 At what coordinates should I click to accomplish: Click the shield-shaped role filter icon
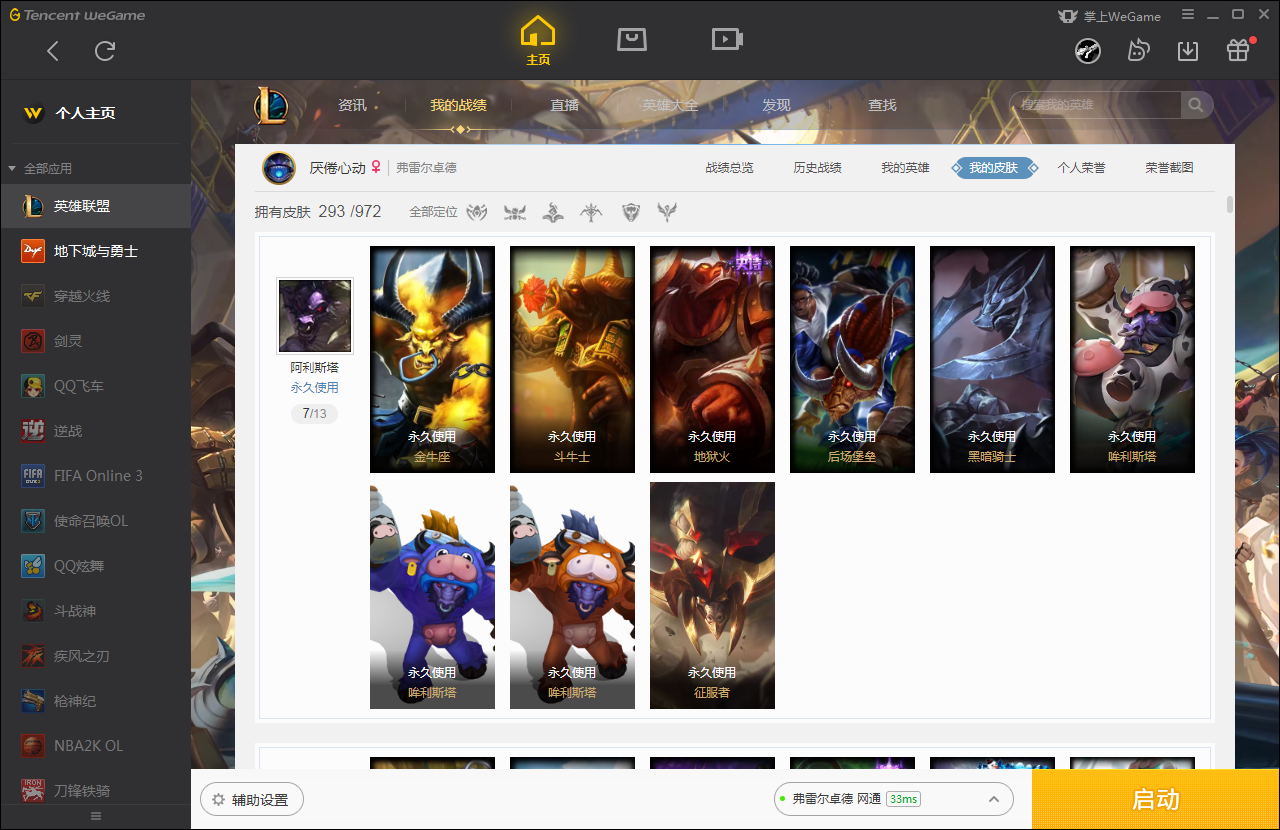click(630, 212)
